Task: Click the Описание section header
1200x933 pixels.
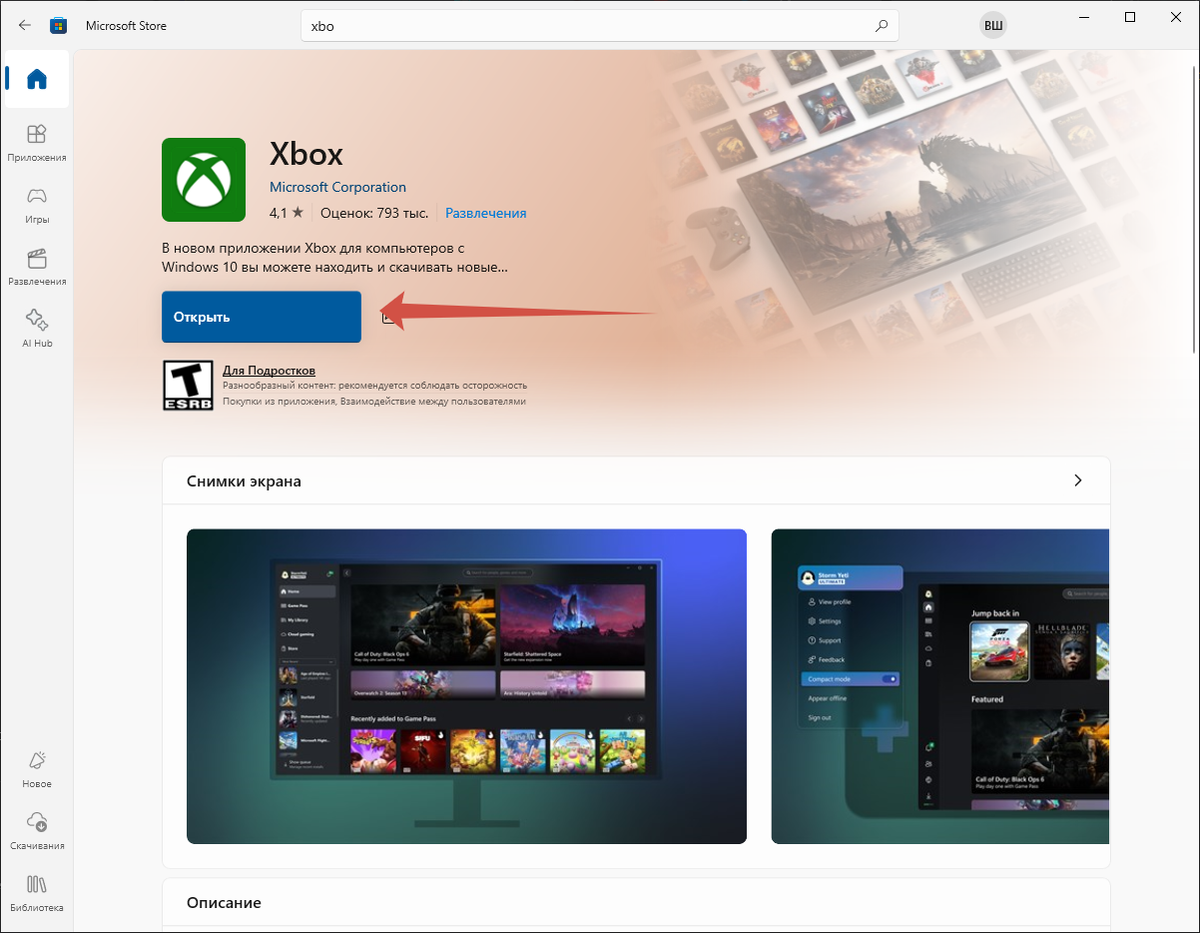Action: [224, 902]
